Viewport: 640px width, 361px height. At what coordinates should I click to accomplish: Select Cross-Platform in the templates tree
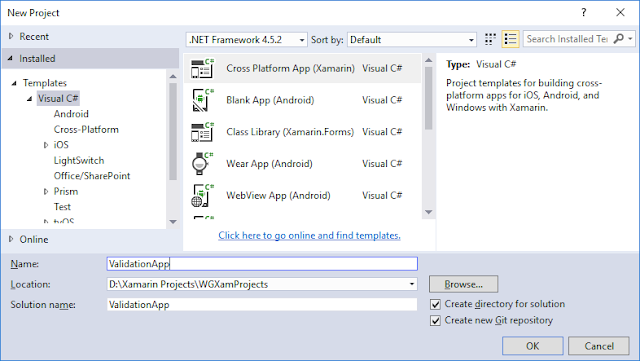pyautogui.click(x=86, y=129)
